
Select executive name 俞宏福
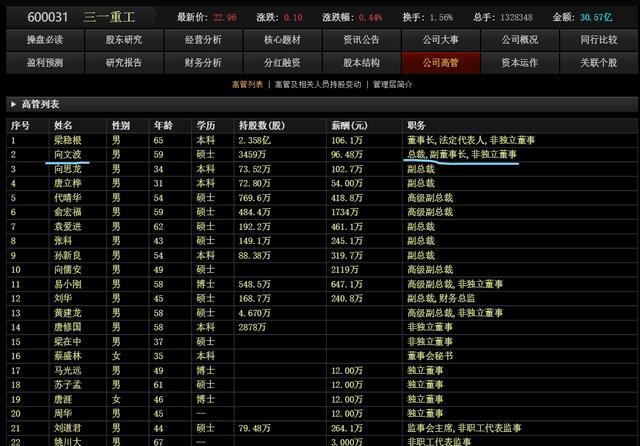click(x=68, y=212)
